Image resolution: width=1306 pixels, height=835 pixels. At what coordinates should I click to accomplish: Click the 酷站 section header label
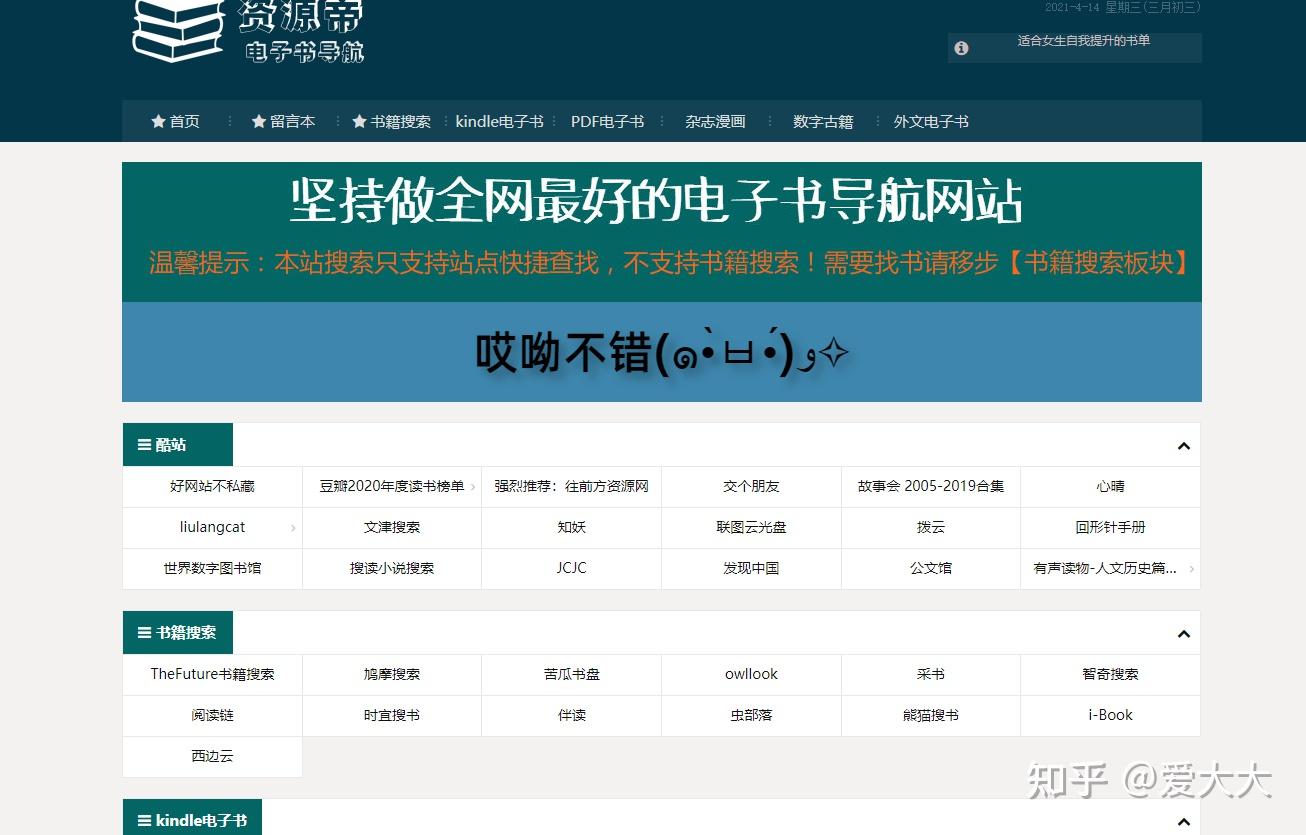(x=171, y=445)
